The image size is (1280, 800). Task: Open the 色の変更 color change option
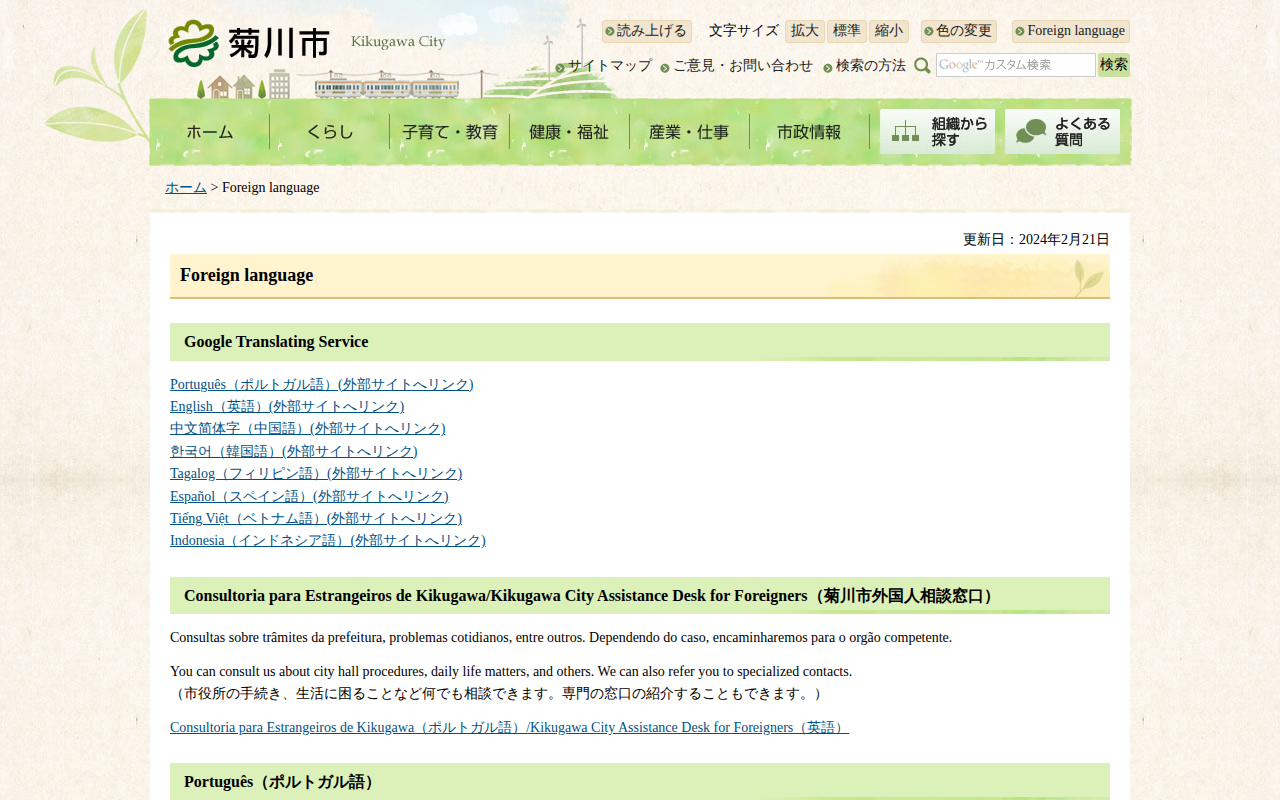(959, 31)
